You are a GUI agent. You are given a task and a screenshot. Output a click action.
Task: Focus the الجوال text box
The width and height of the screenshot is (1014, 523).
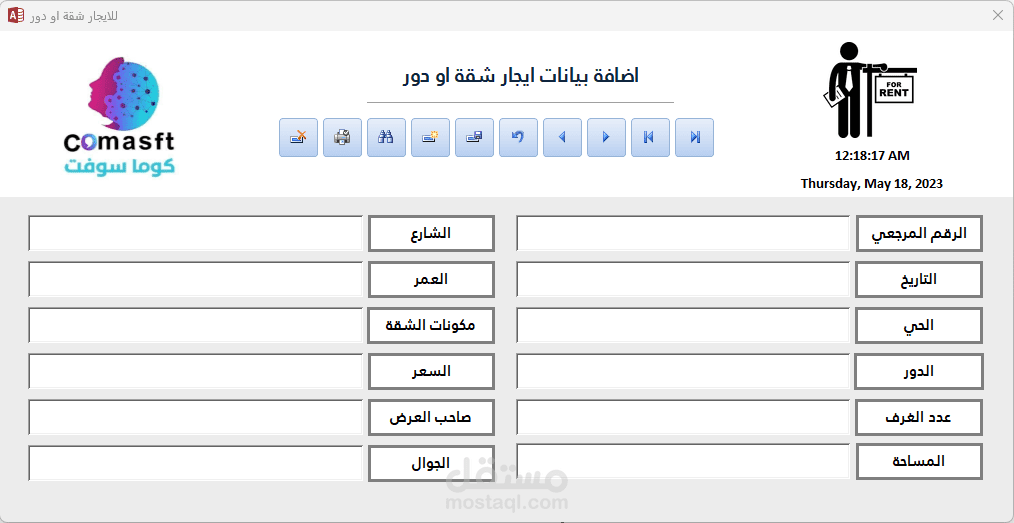pyautogui.click(x=195, y=463)
